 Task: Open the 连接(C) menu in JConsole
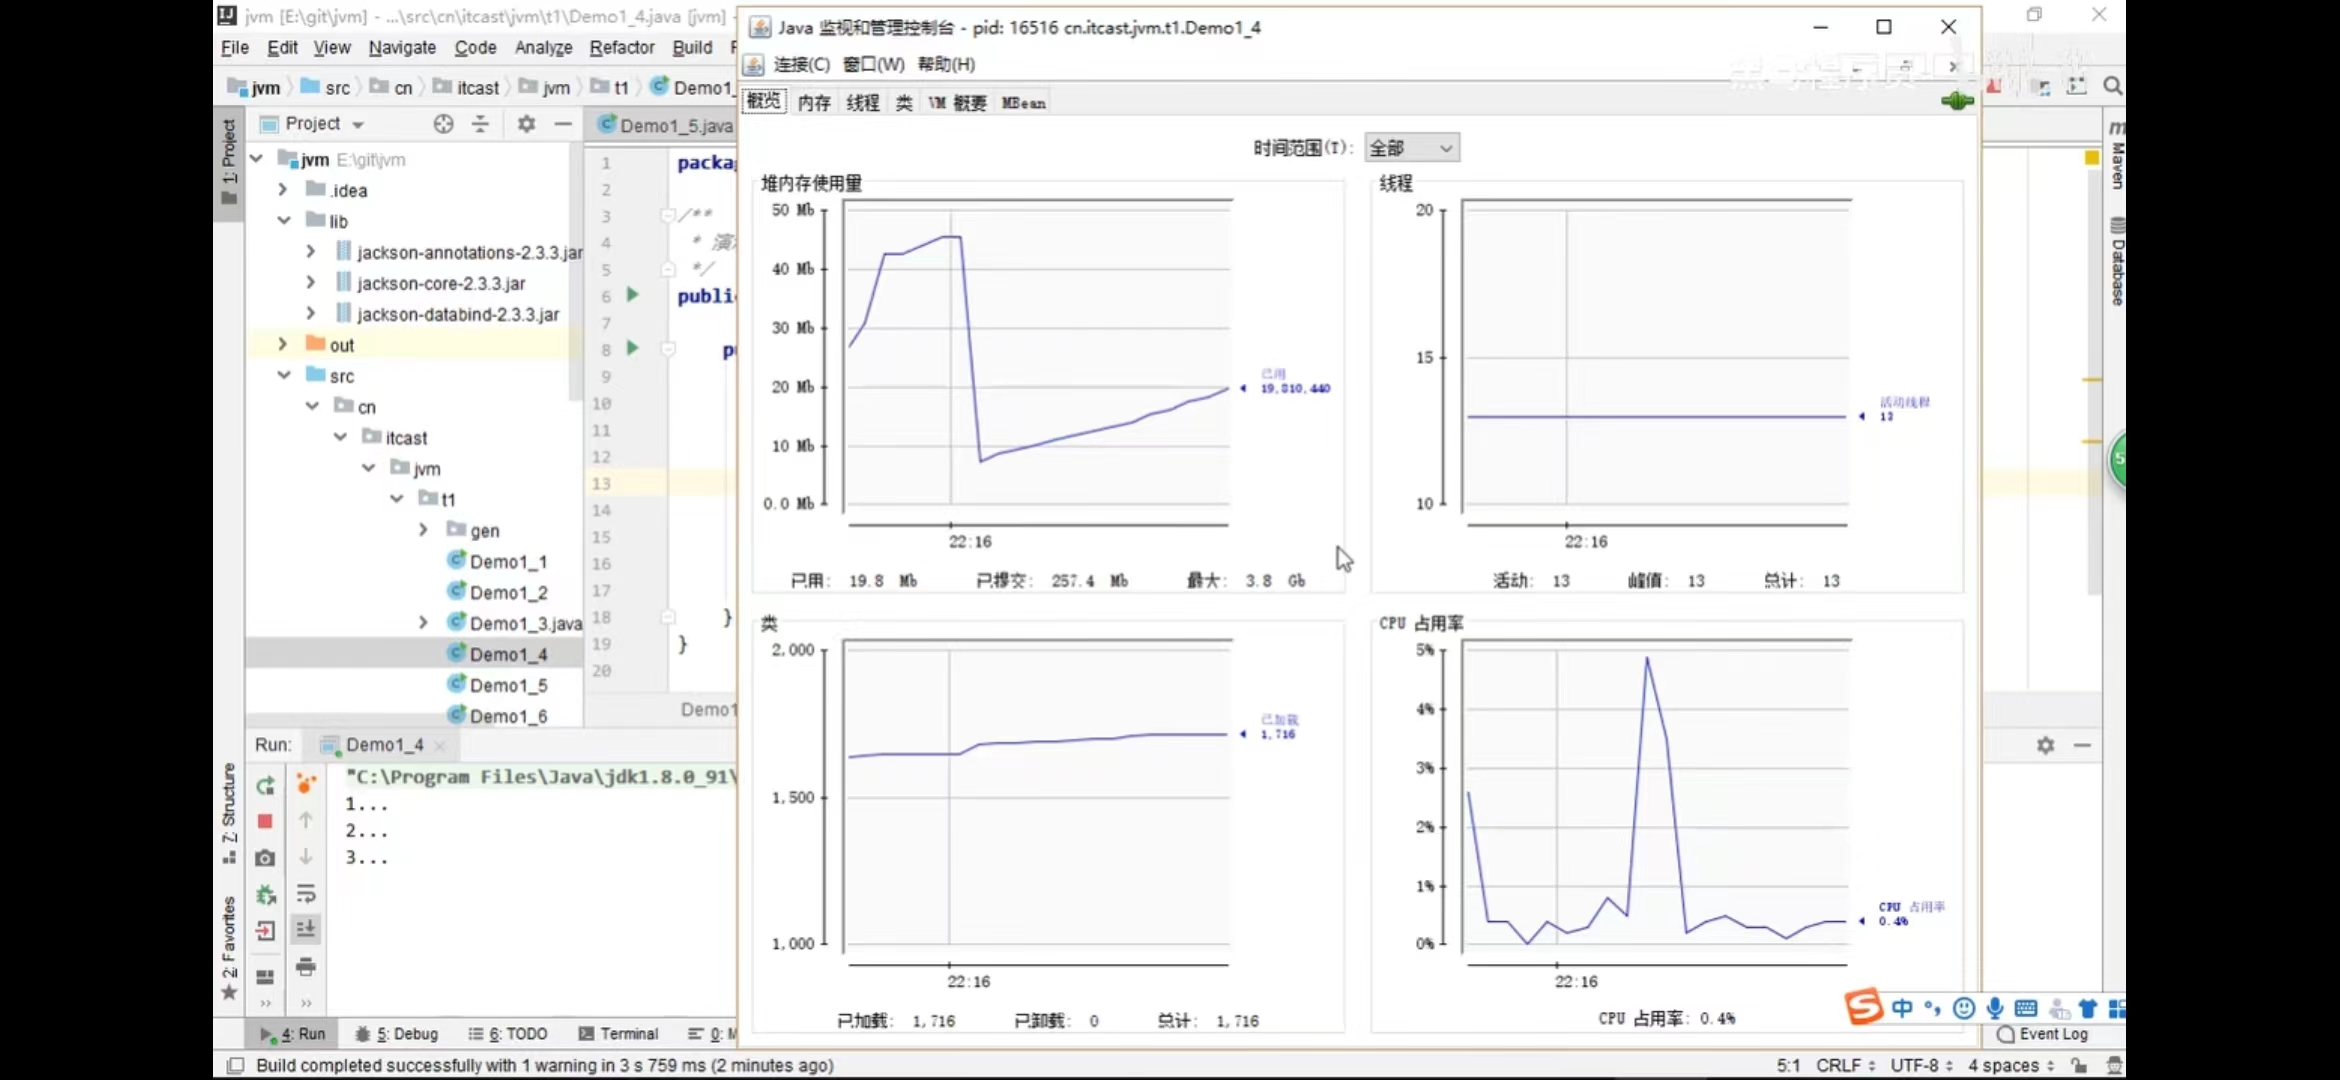tap(801, 64)
